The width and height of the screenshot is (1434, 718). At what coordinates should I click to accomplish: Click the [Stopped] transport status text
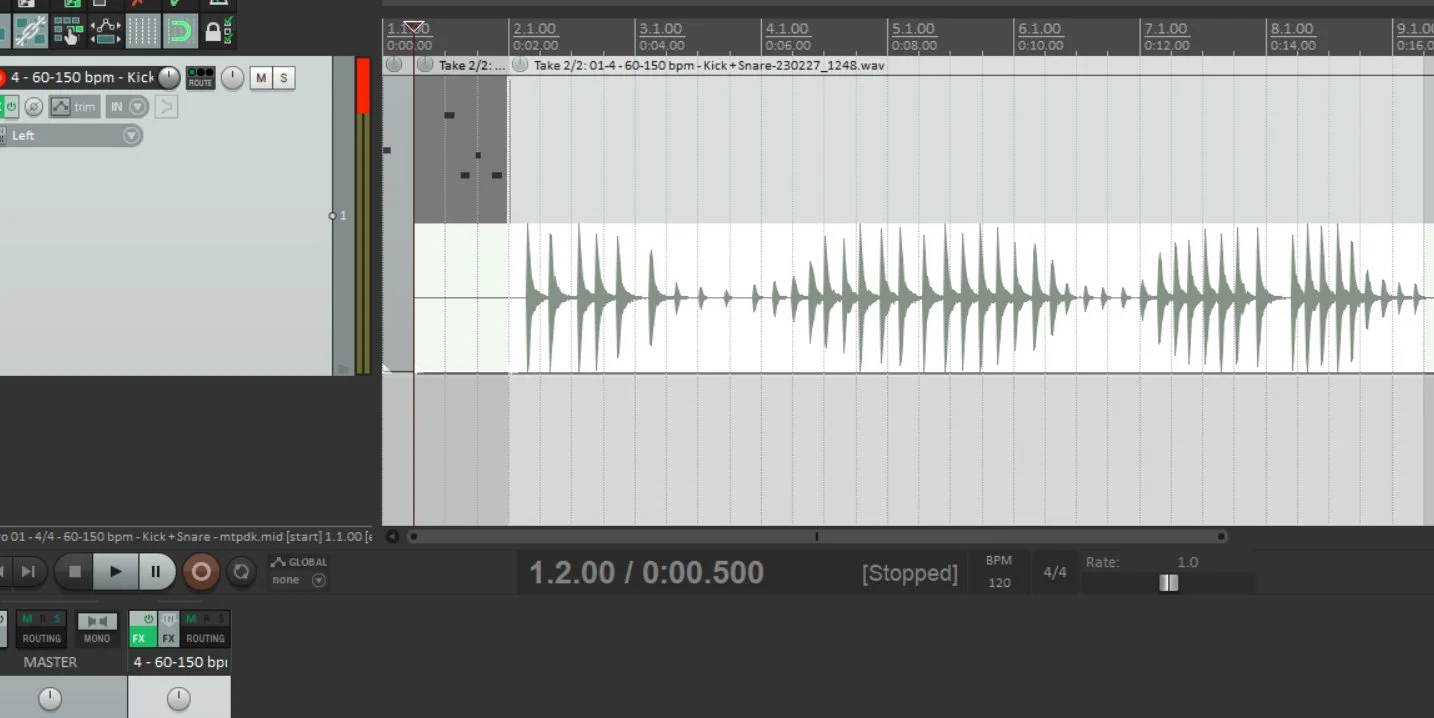(910, 574)
